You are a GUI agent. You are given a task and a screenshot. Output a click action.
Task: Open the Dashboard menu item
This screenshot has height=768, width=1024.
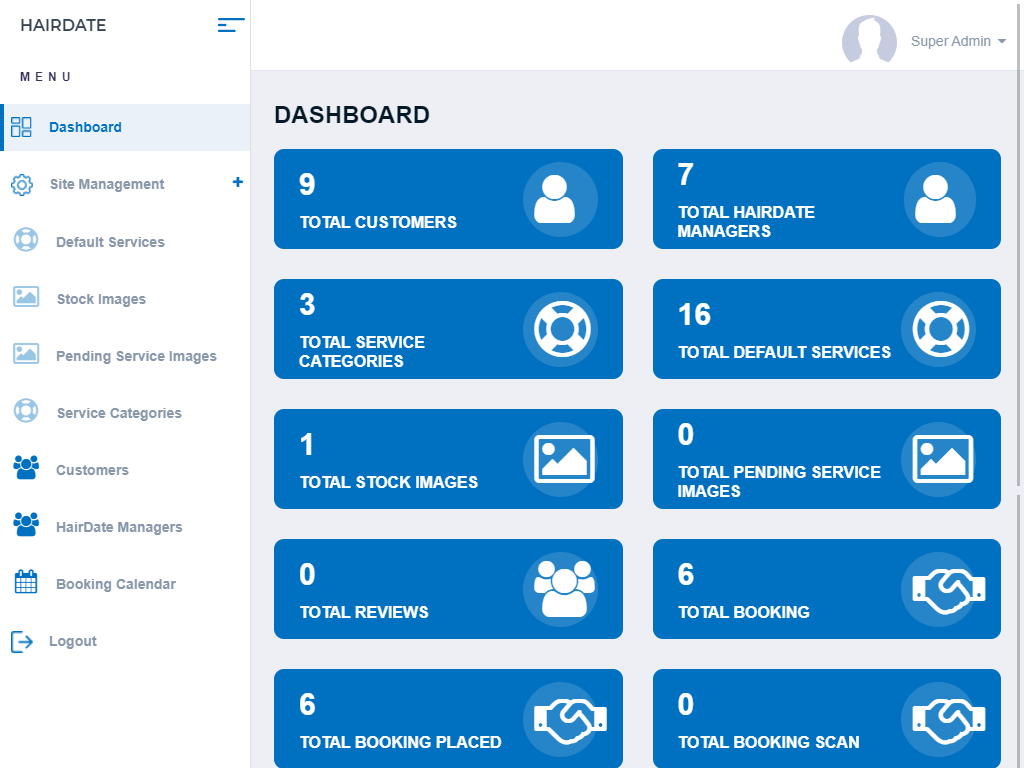[125, 127]
